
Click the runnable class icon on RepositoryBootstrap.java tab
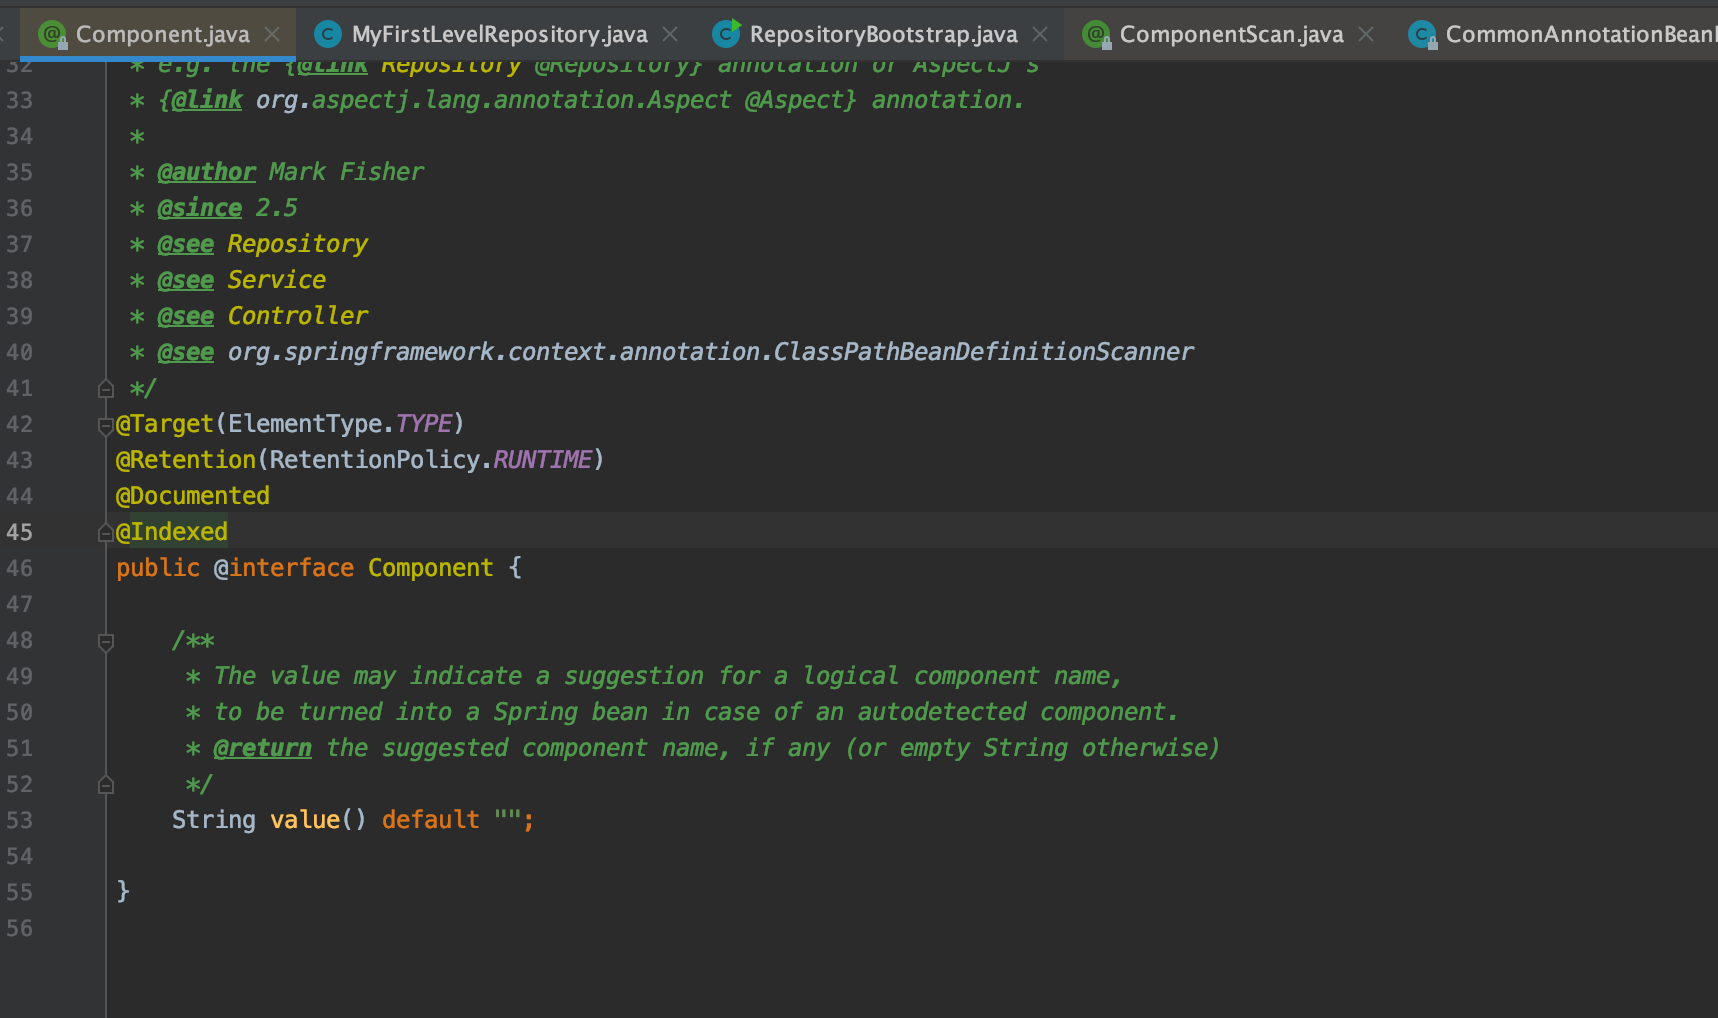tap(726, 34)
